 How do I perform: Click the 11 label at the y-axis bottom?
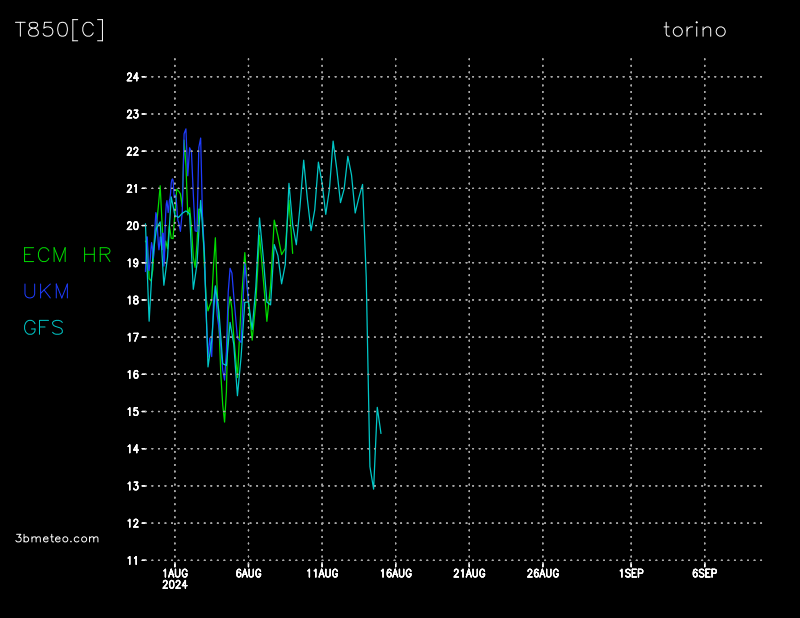pos(132,561)
